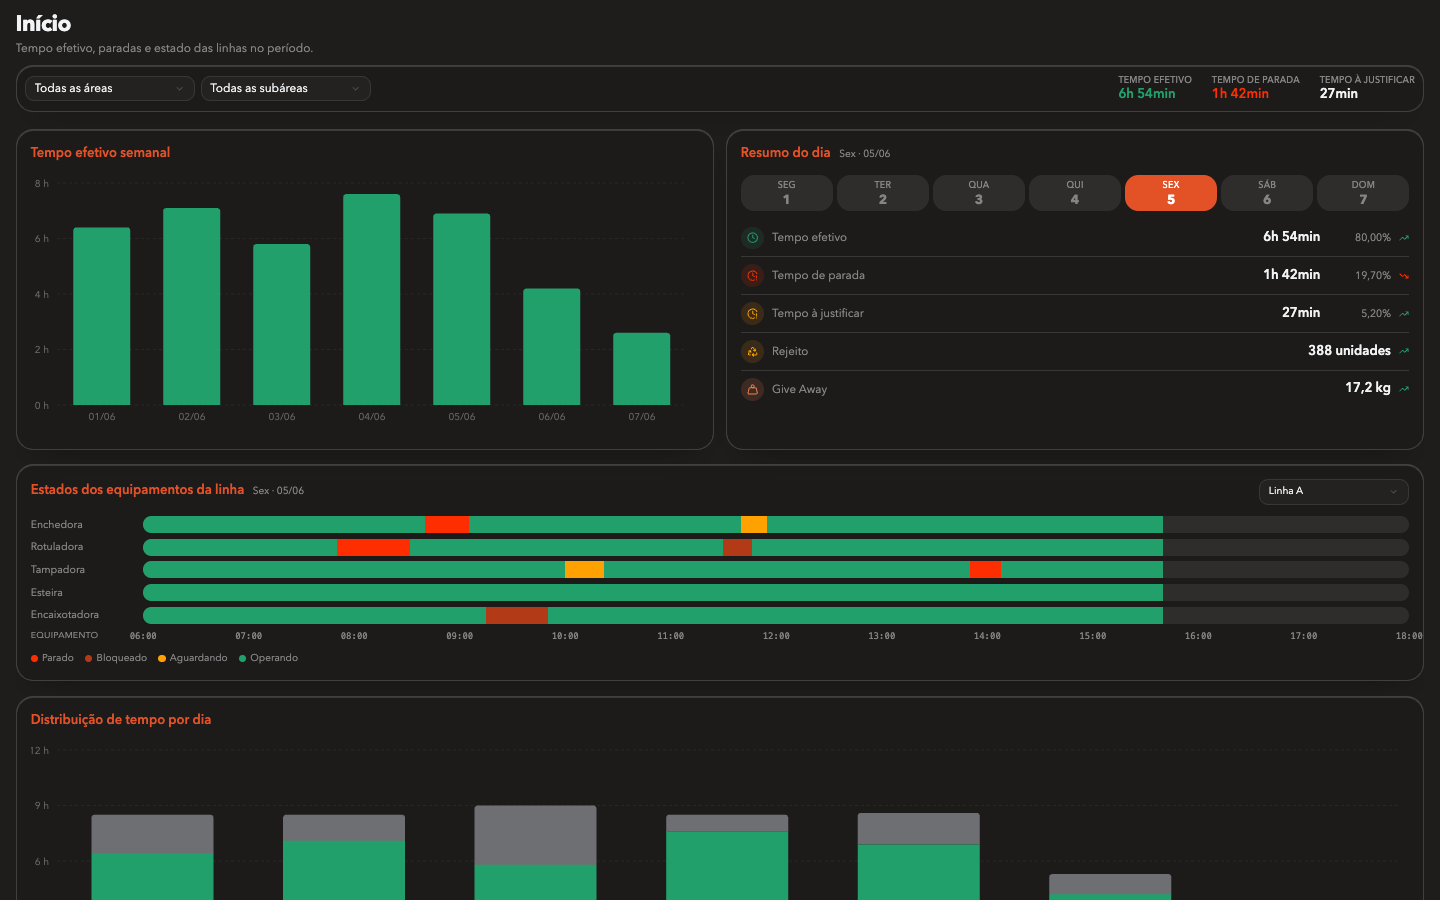This screenshot has height=900, width=1440.
Task: Click the Tempo efetivo semanal chart title
Action: (x=100, y=153)
